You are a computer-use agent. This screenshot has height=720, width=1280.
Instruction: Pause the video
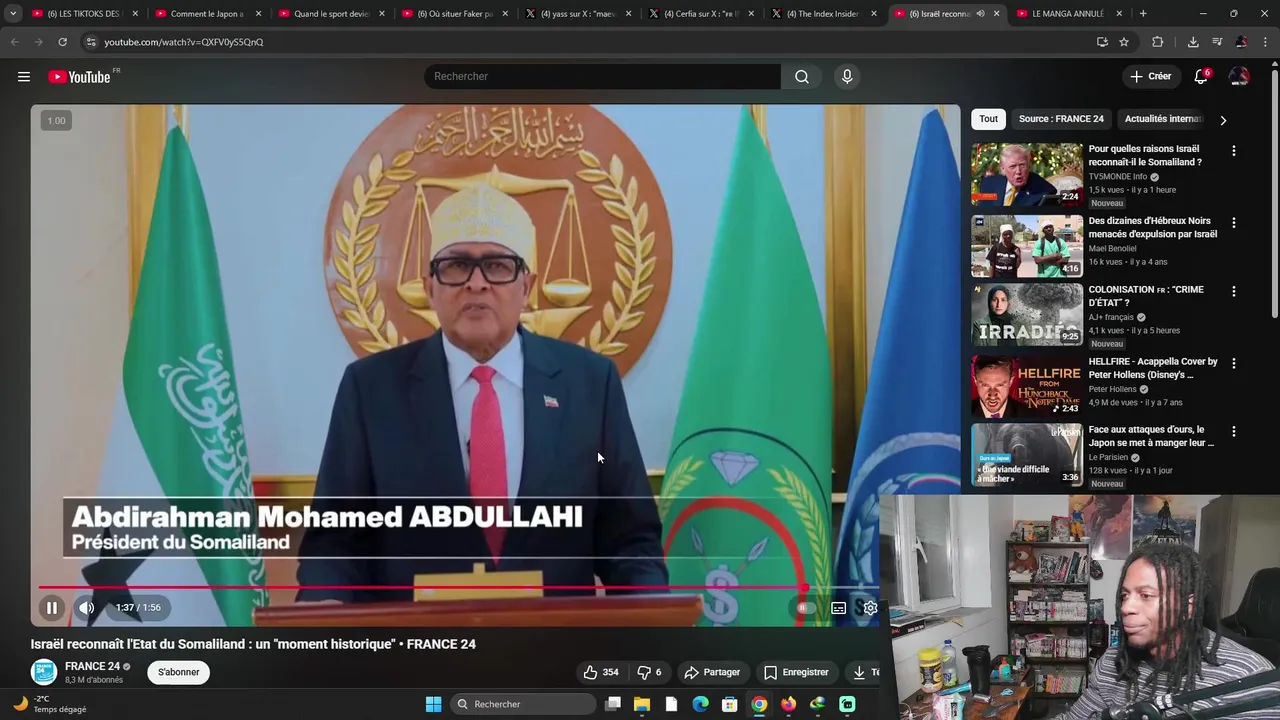pos(51,607)
